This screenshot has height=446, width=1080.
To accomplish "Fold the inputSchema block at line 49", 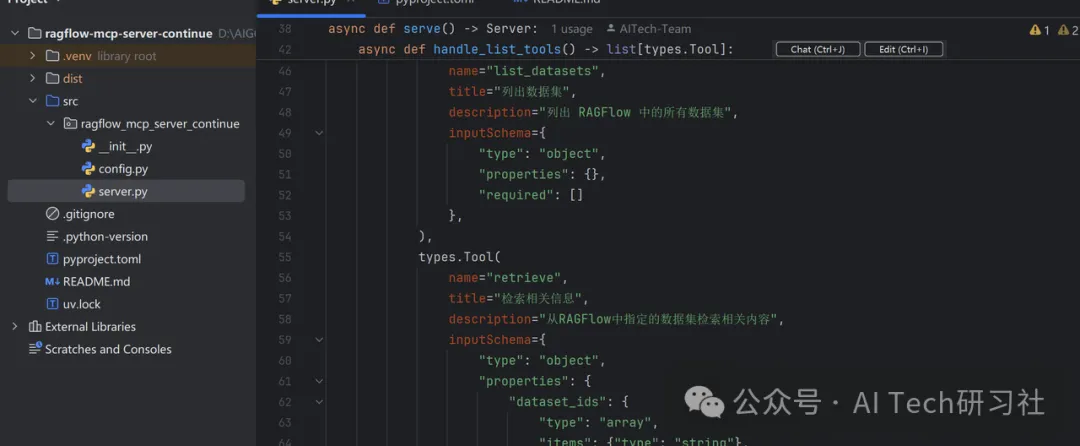I will pyautogui.click(x=319, y=133).
